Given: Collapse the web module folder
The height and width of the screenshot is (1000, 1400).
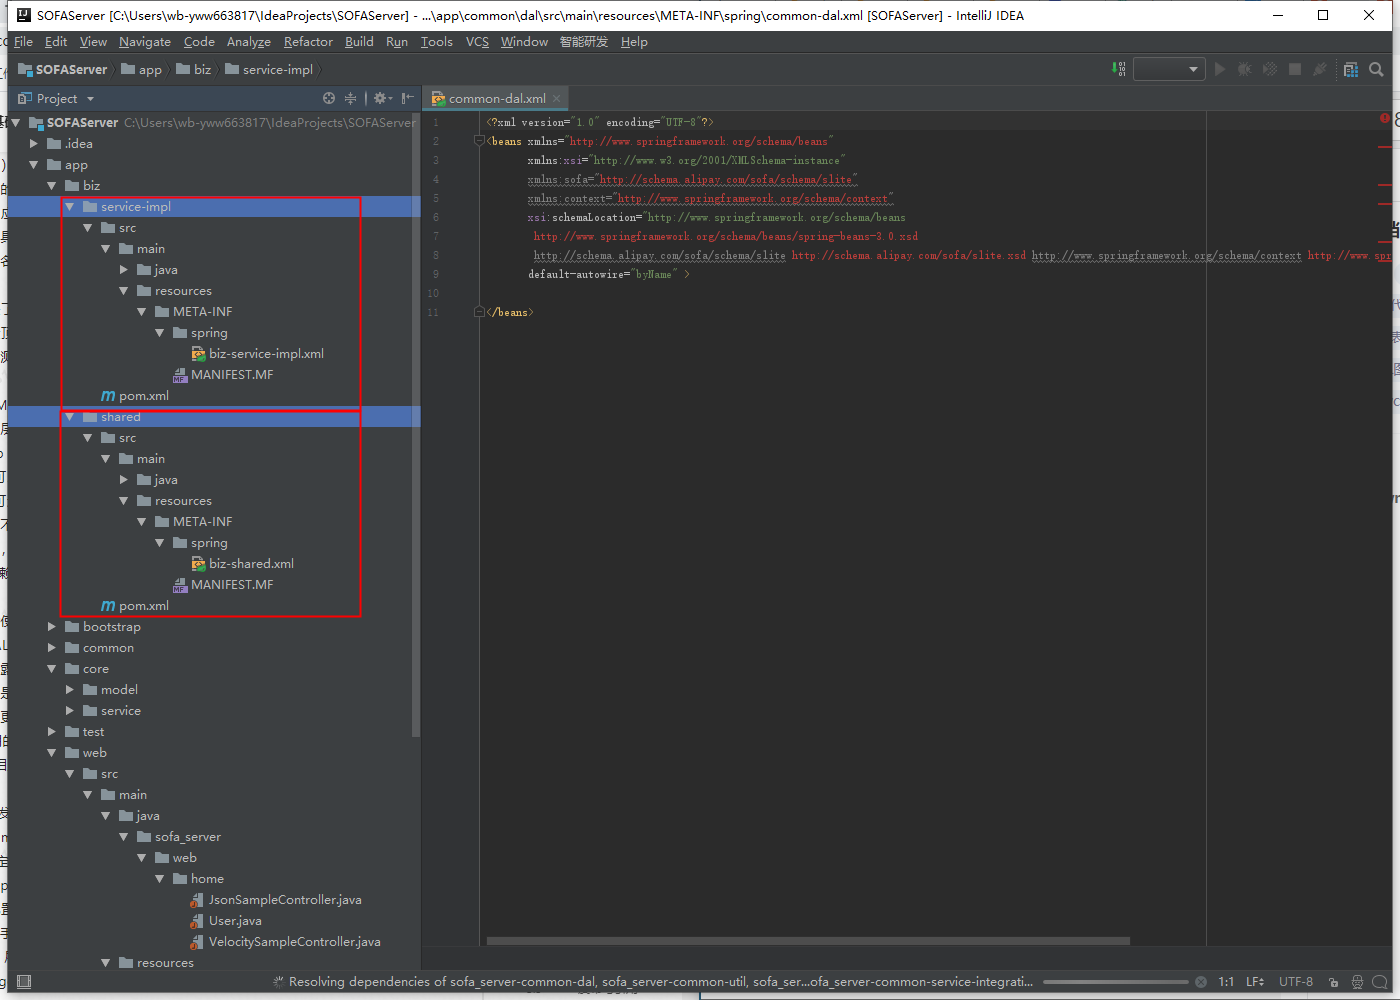Looking at the screenshot, I should pyautogui.click(x=52, y=753).
